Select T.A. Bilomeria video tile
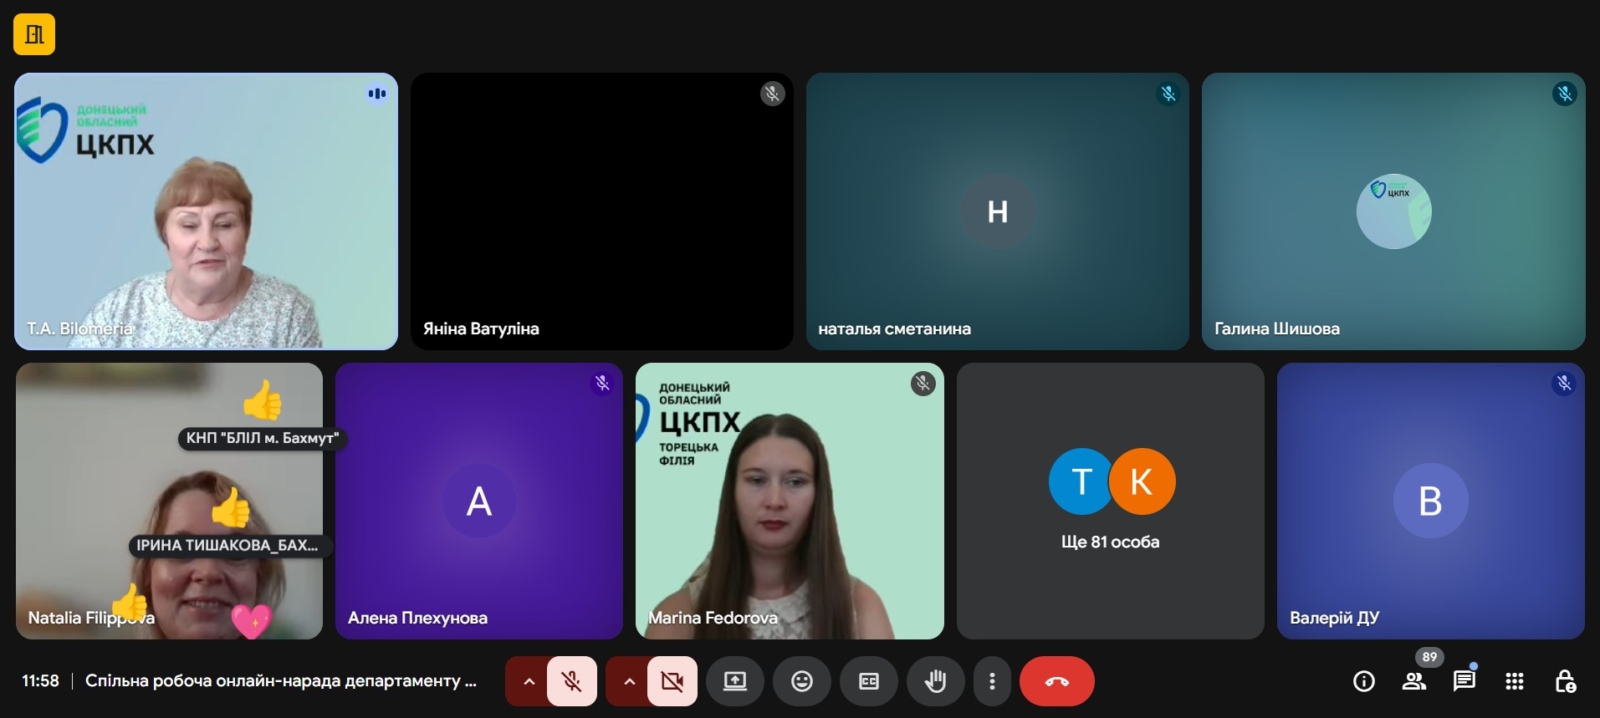 (x=206, y=211)
